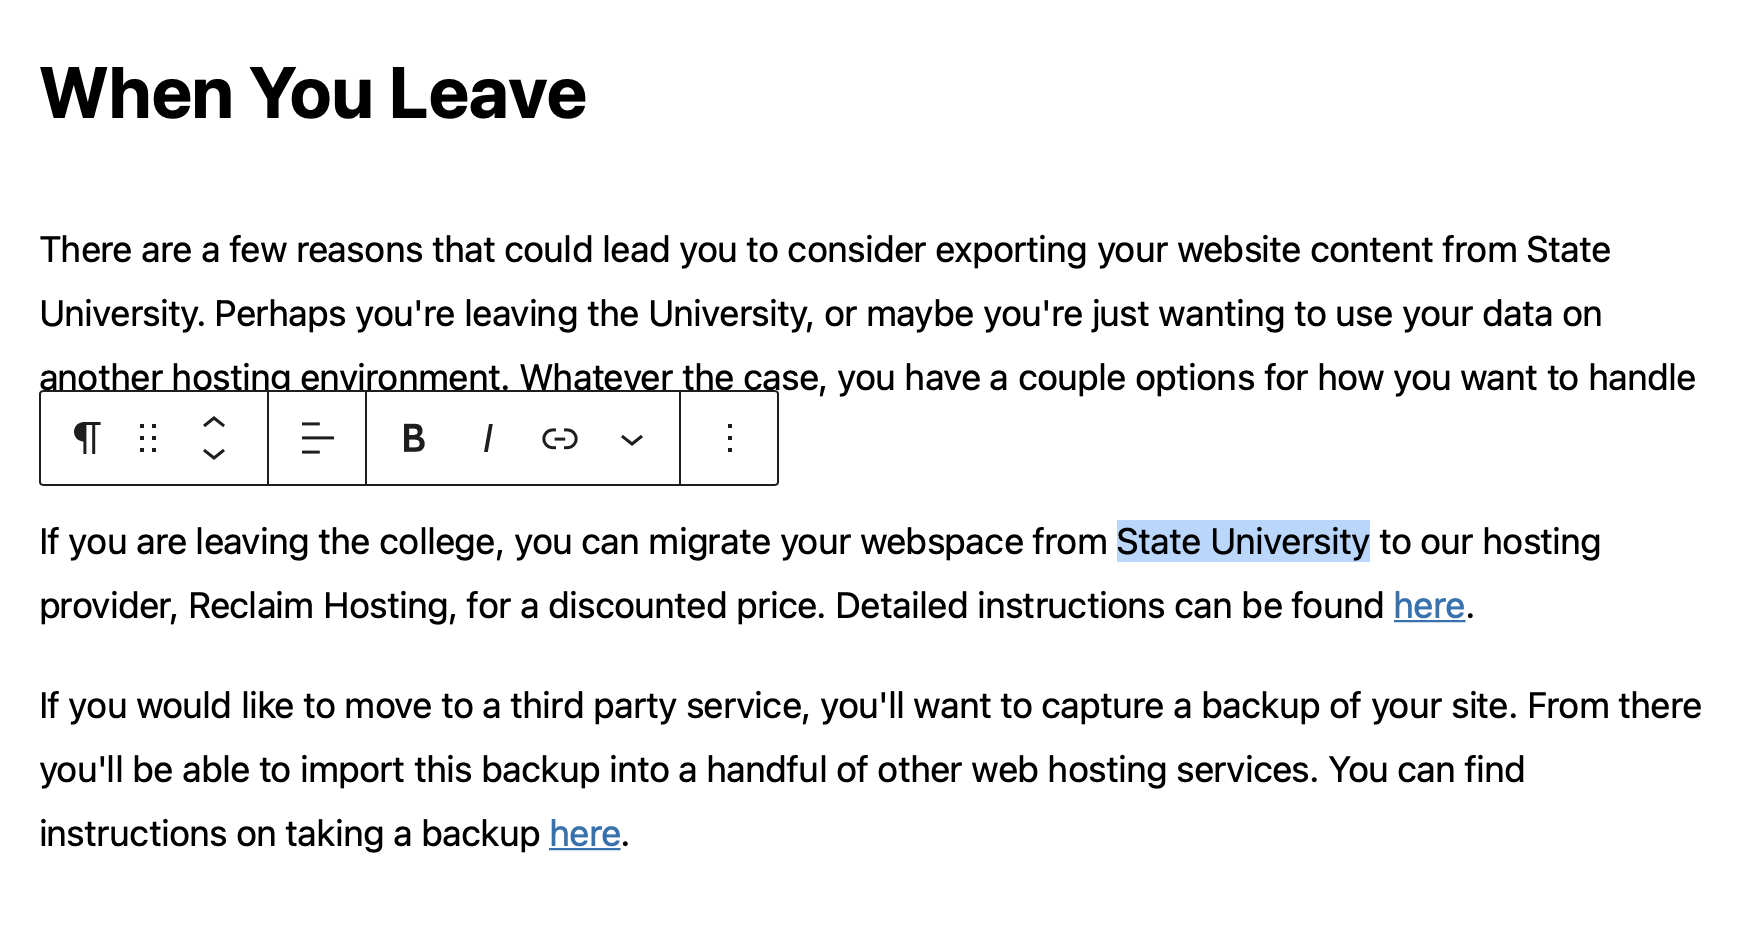The image size is (1756, 930).
Task: Click the 'When You Leave' page title
Action: point(313,93)
